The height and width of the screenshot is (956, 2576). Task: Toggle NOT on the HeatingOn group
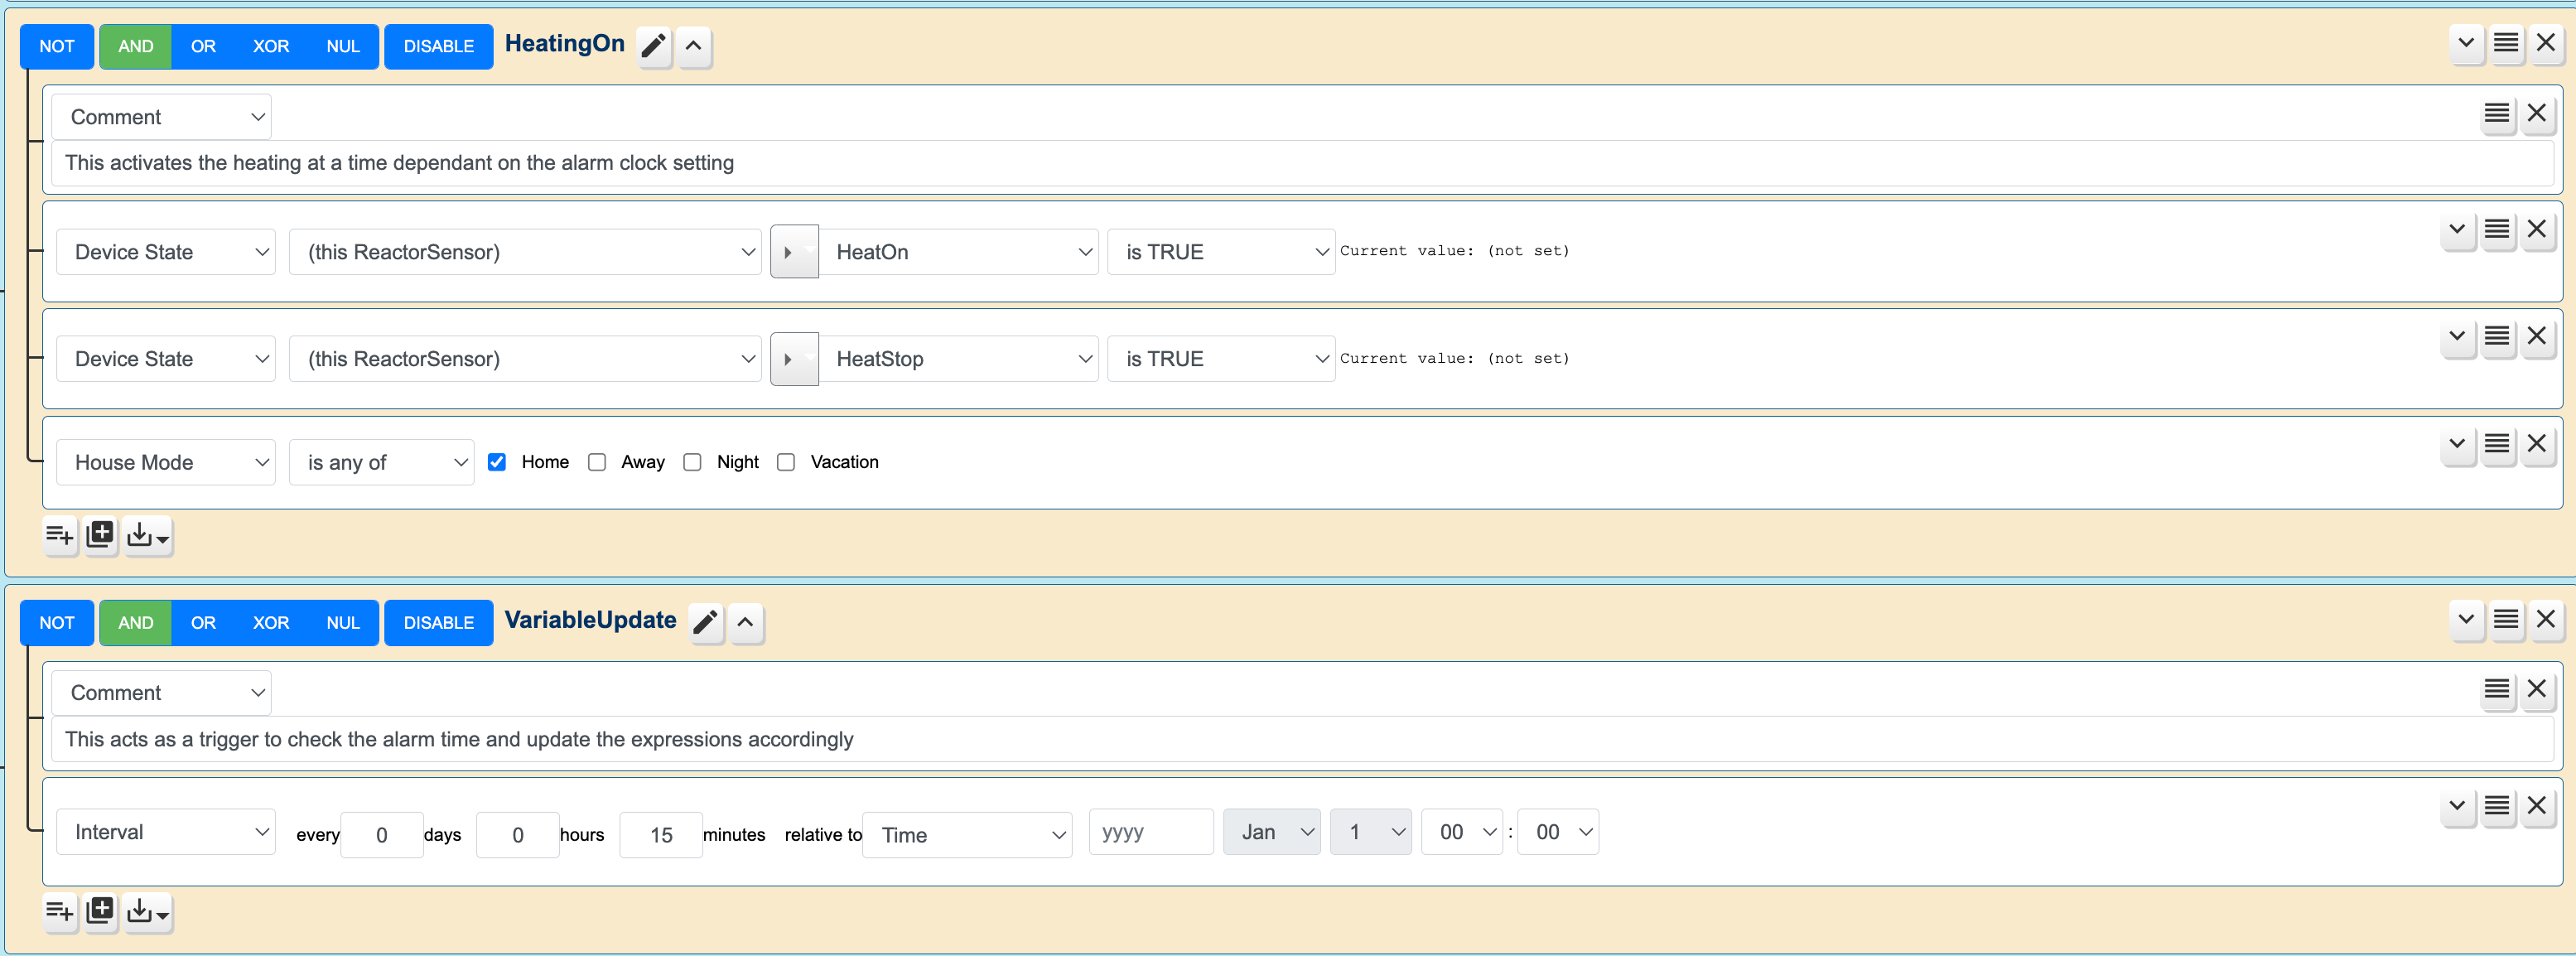(57, 47)
